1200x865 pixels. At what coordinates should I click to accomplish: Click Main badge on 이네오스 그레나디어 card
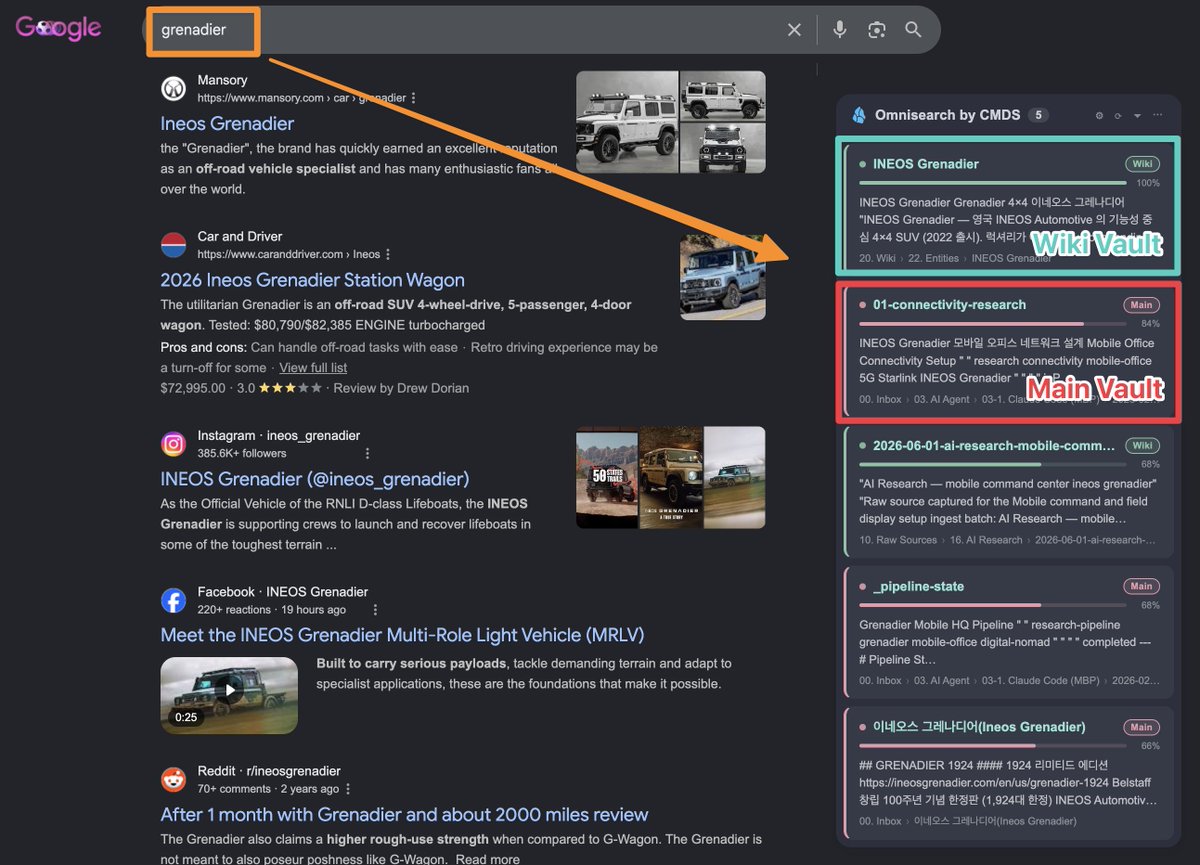point(1141,727)
